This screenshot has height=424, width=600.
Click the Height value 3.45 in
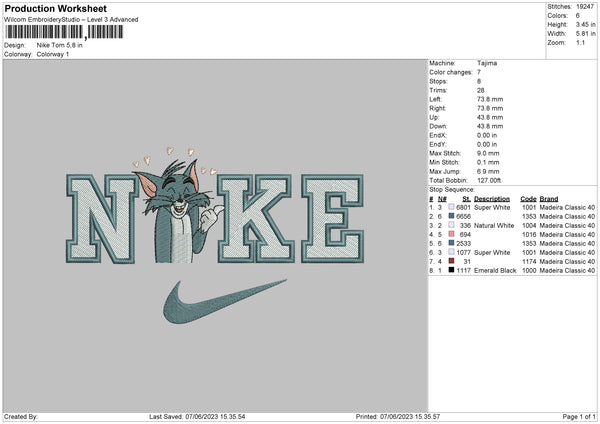click(x=585, y=24)
